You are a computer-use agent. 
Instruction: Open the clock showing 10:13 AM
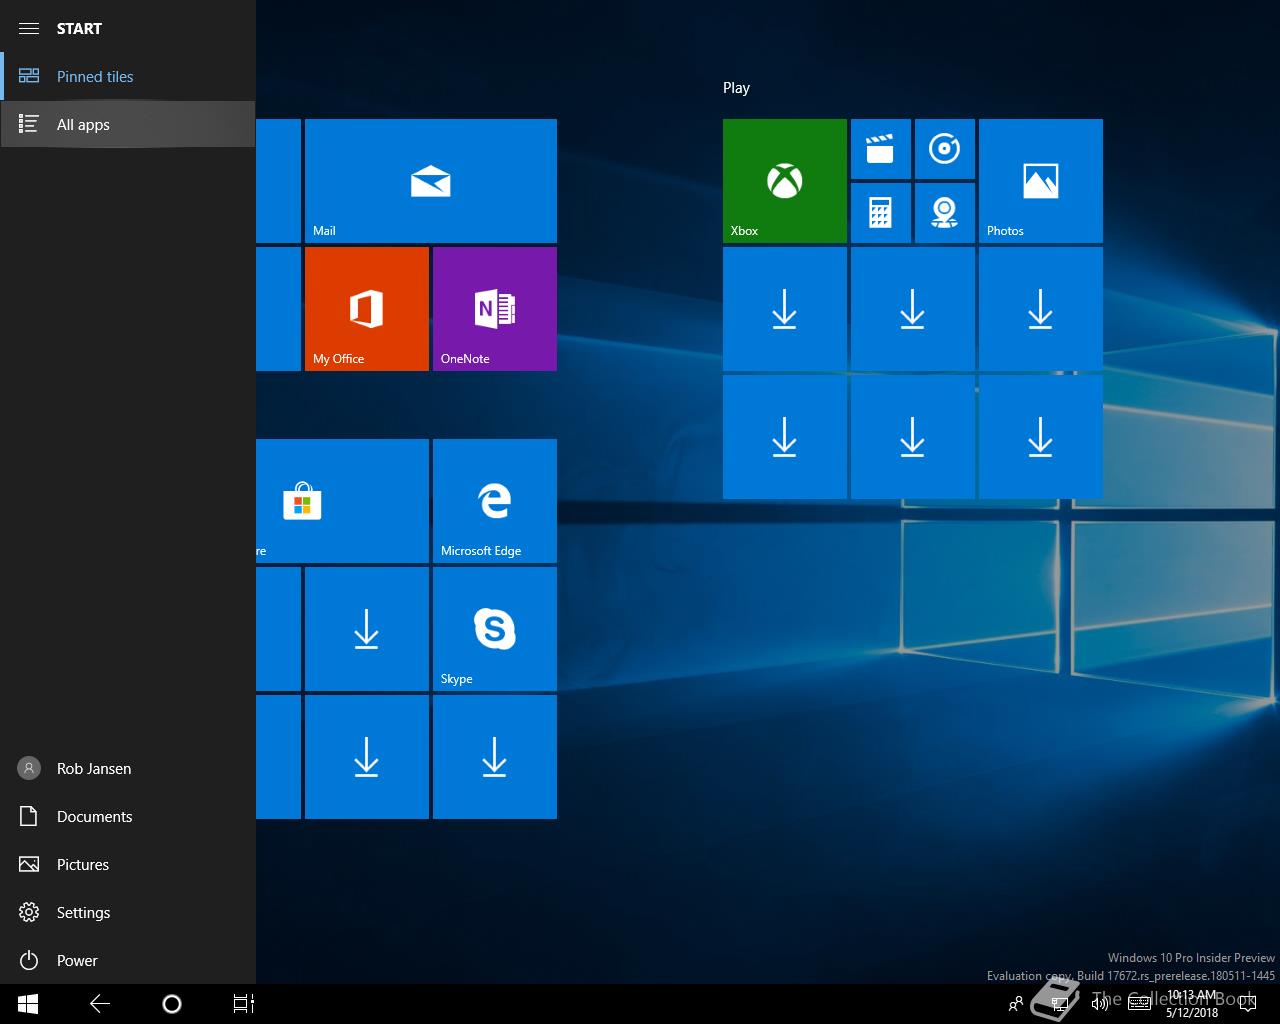1192,1004
